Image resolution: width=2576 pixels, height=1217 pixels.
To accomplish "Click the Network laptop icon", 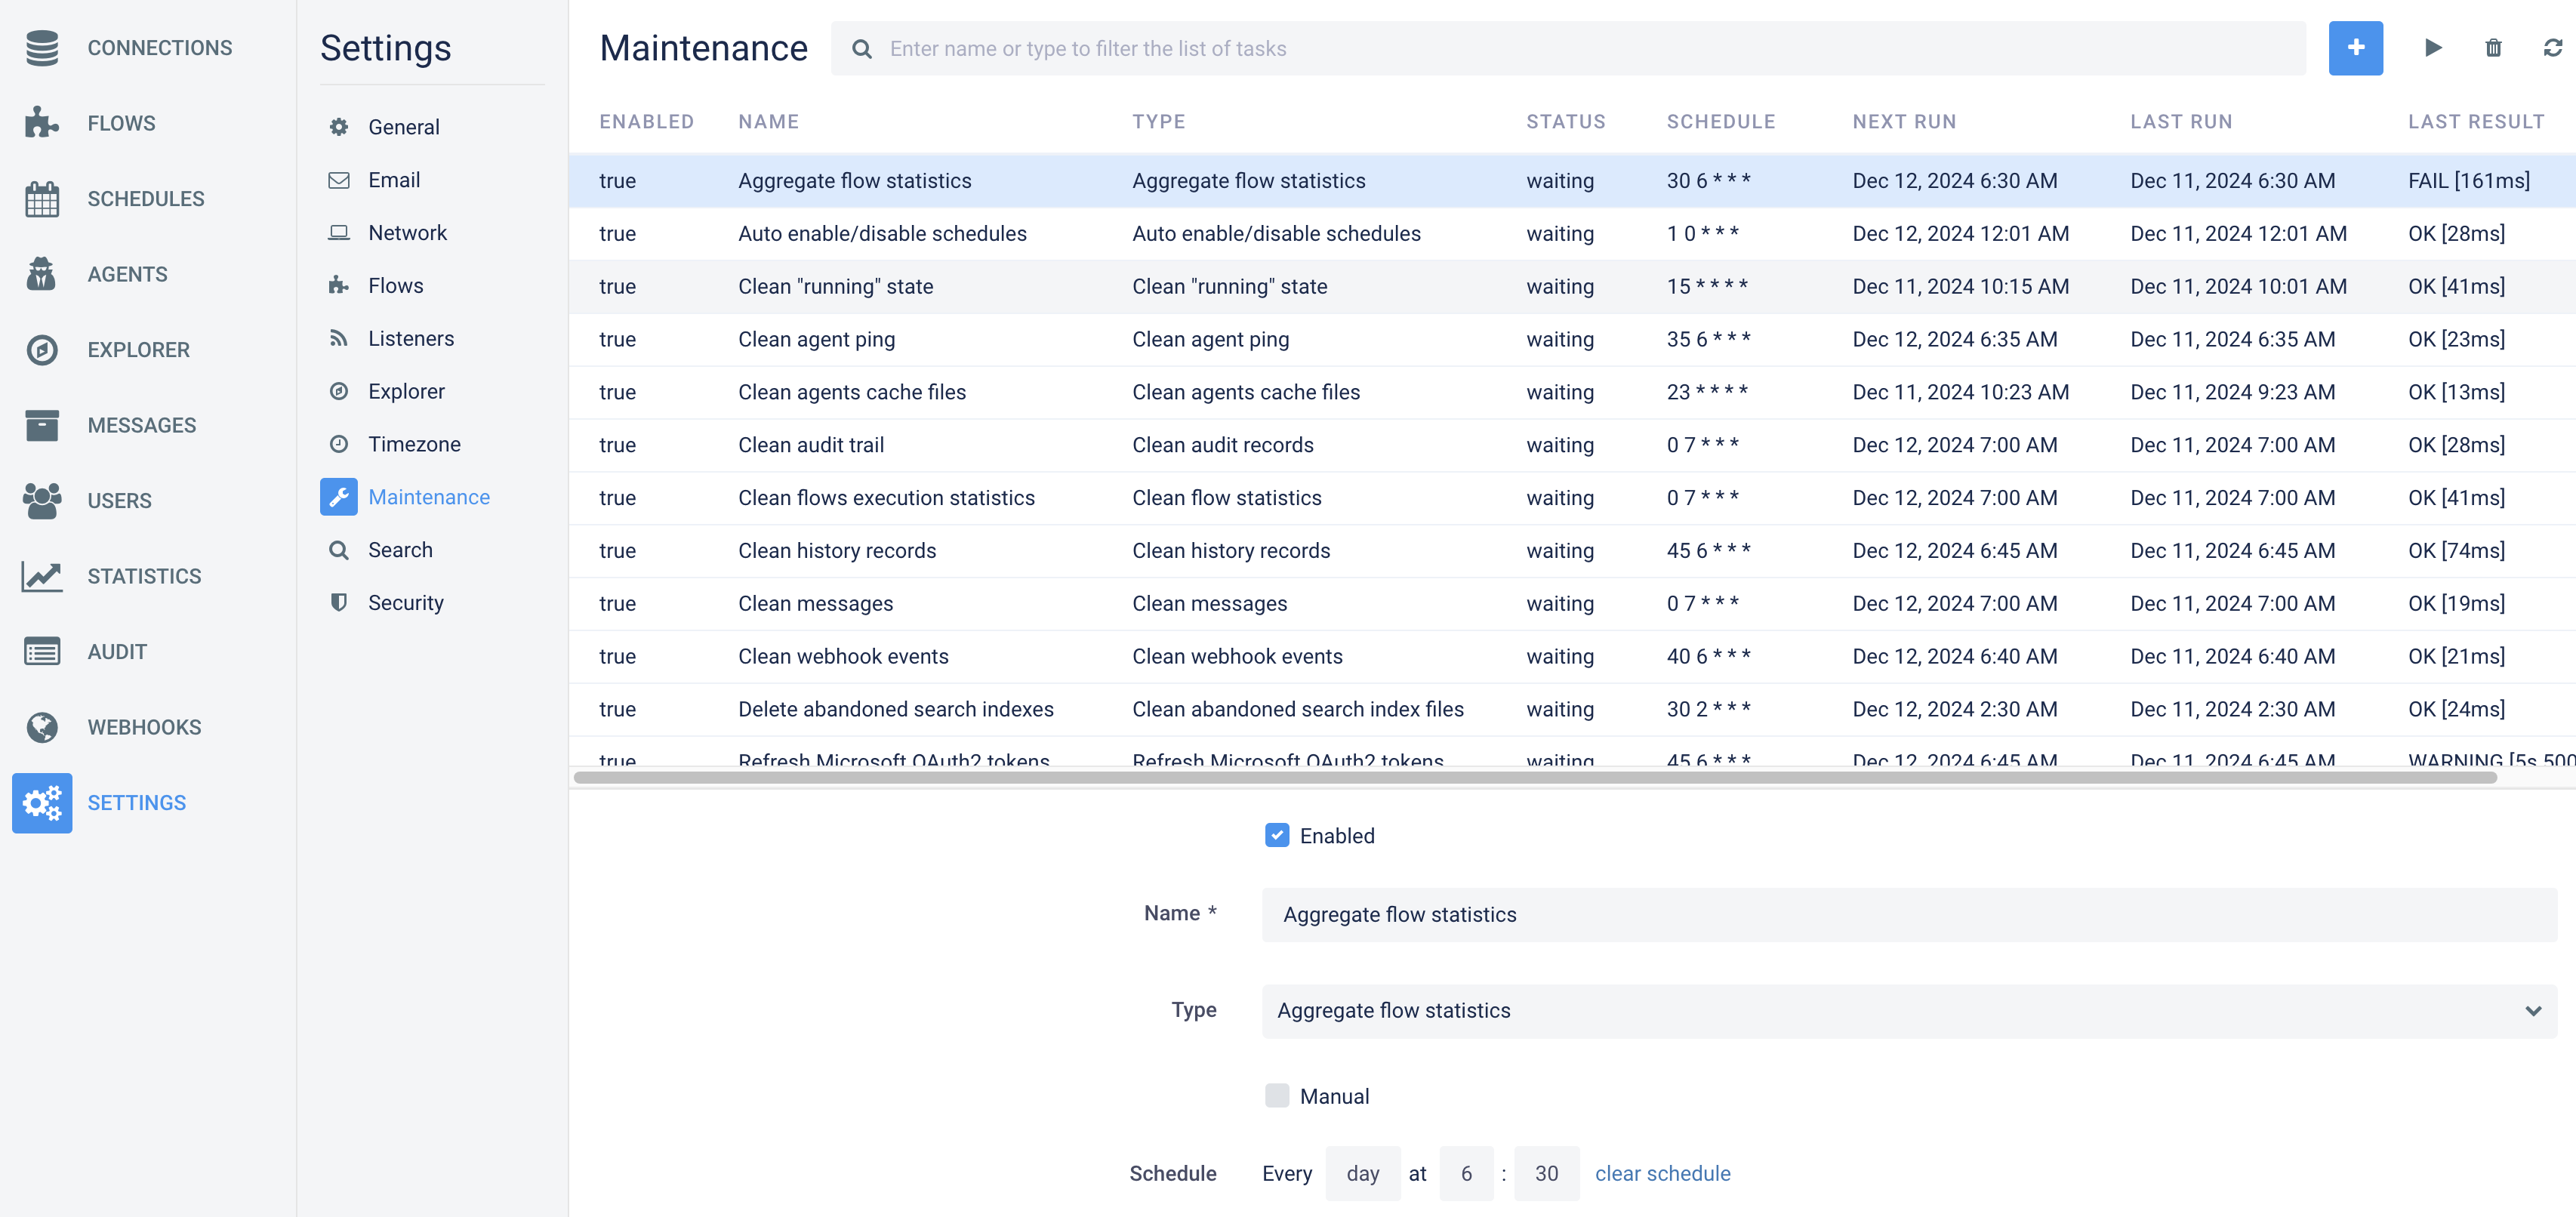I will pos(339,233).
